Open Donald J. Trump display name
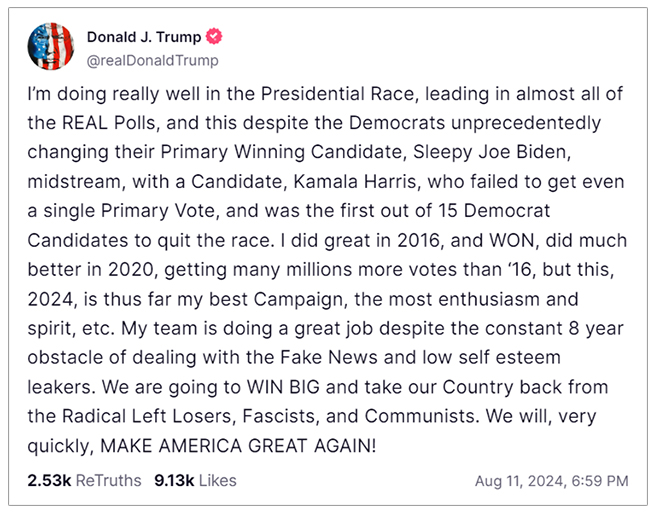The height and width of the screenshot is (516, 660). (144, 37)
